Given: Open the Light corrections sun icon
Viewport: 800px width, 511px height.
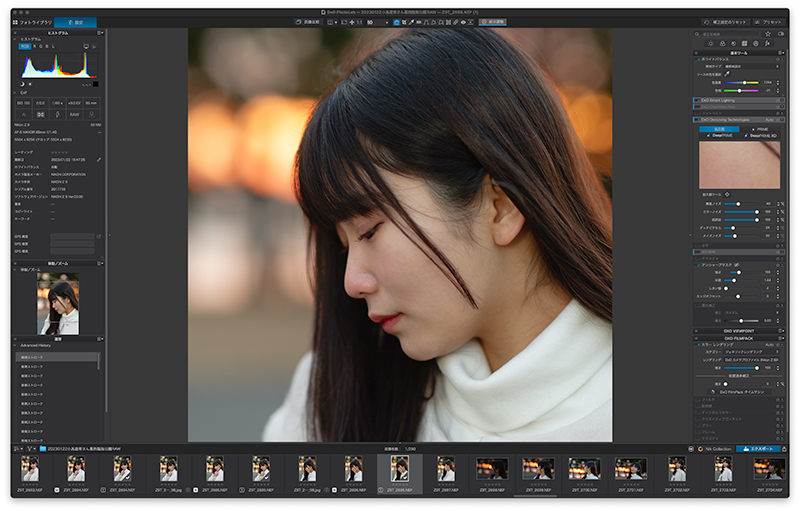Looking at the screenshot, I should (711, 44).
